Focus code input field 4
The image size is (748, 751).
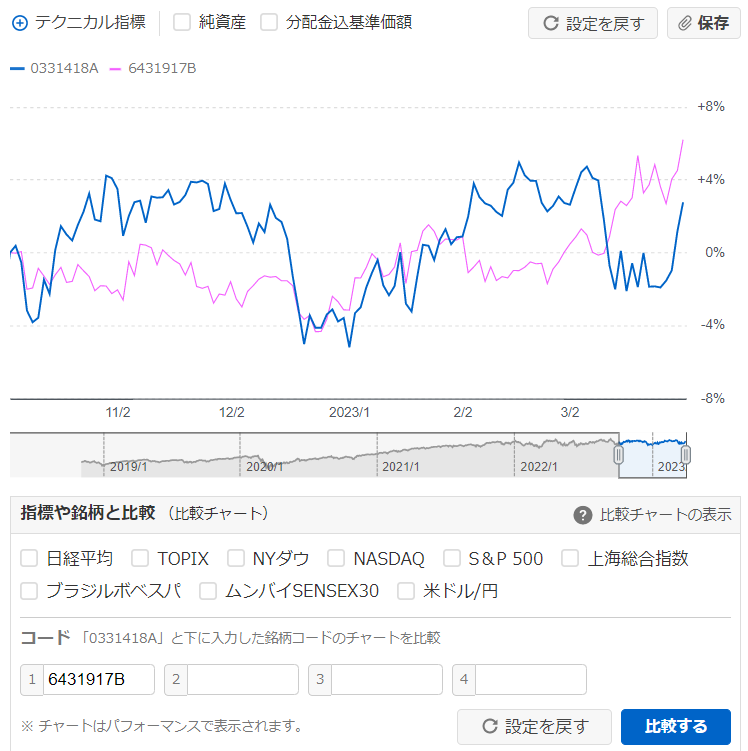click(x=531, y=679)
